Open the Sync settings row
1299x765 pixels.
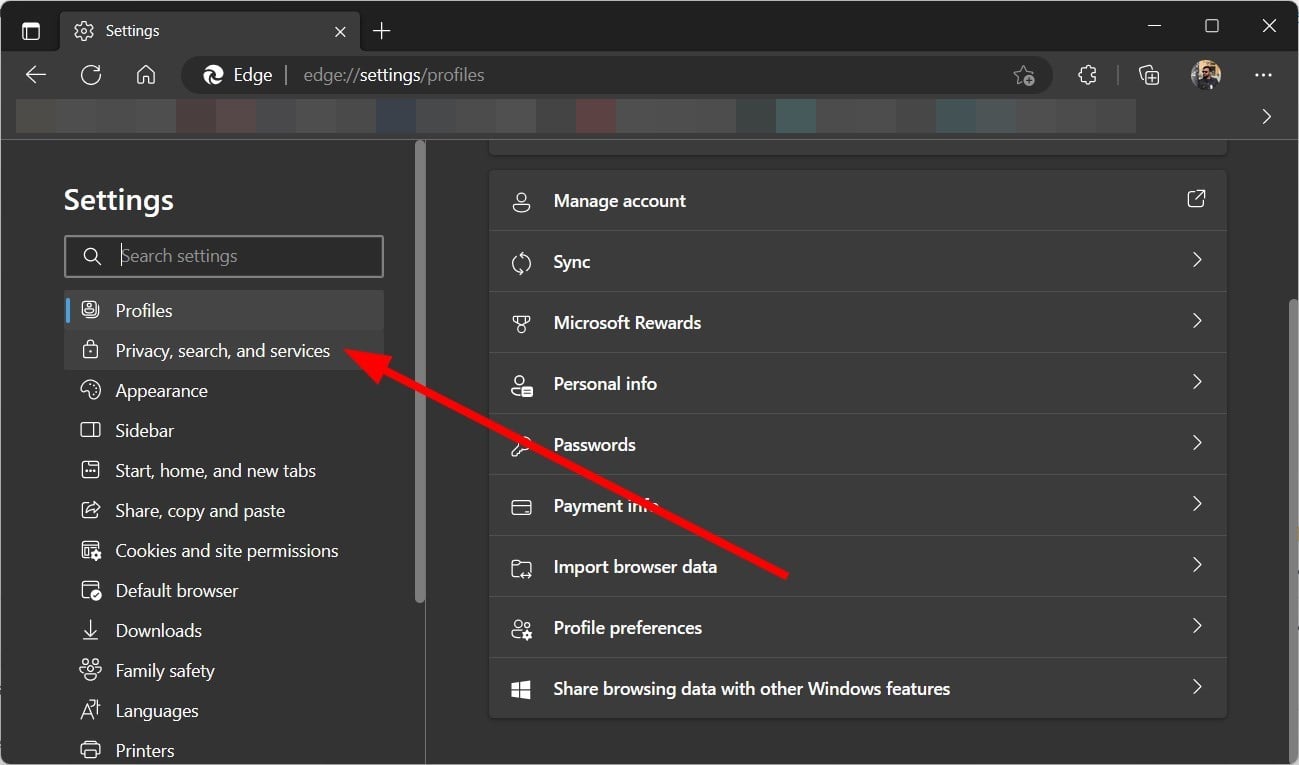pyautogui.click(x=857, y=262)
